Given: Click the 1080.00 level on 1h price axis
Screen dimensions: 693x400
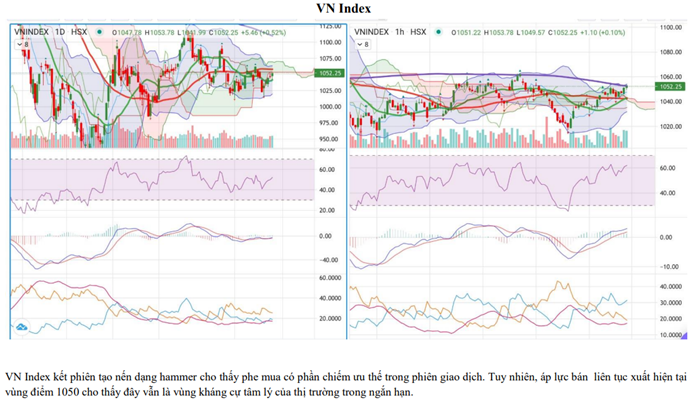Looking at the screenshot, I should pos(673,50).
